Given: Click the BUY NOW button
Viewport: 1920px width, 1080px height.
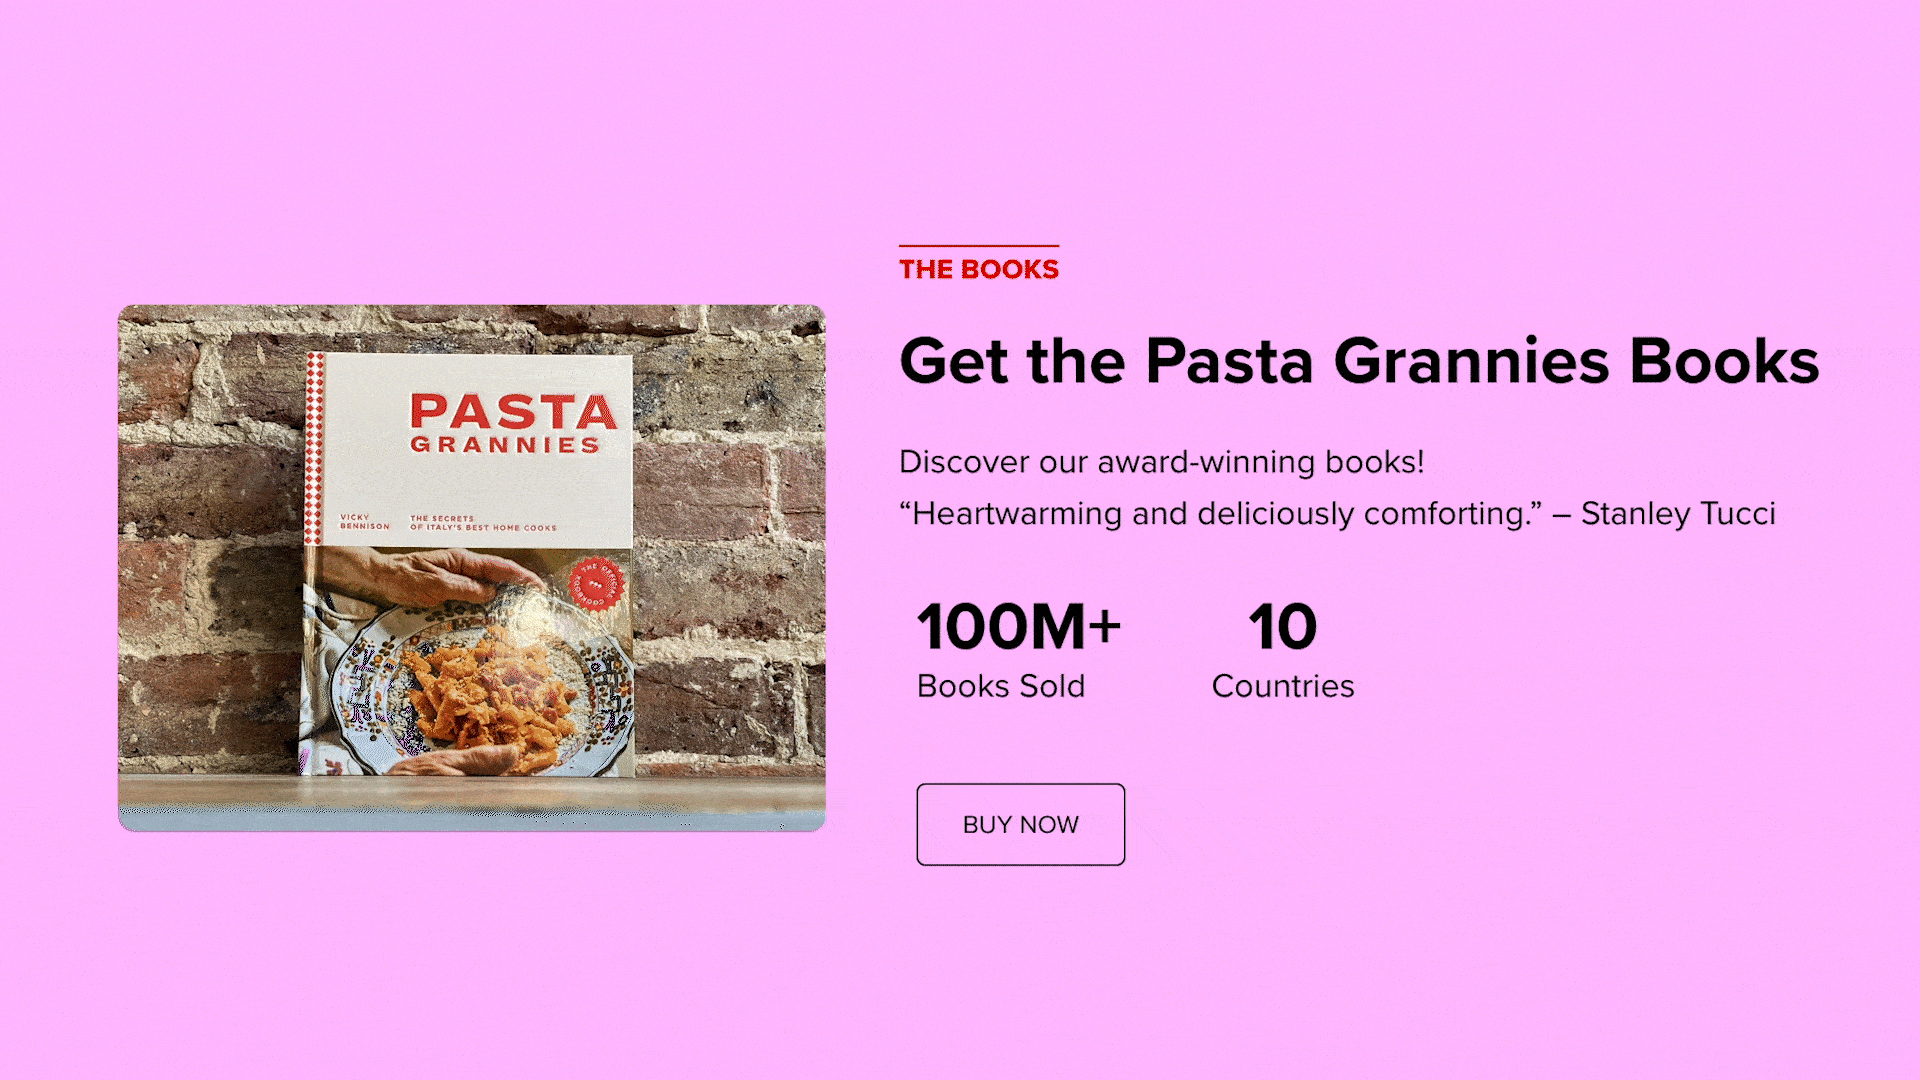Looking at the screenshot, I should (x=1020, y=824).
